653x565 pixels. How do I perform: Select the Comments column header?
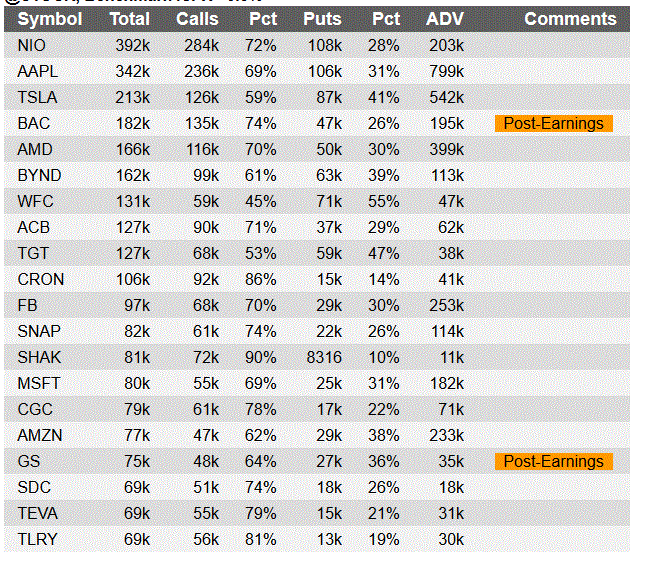tap(570, 19)
